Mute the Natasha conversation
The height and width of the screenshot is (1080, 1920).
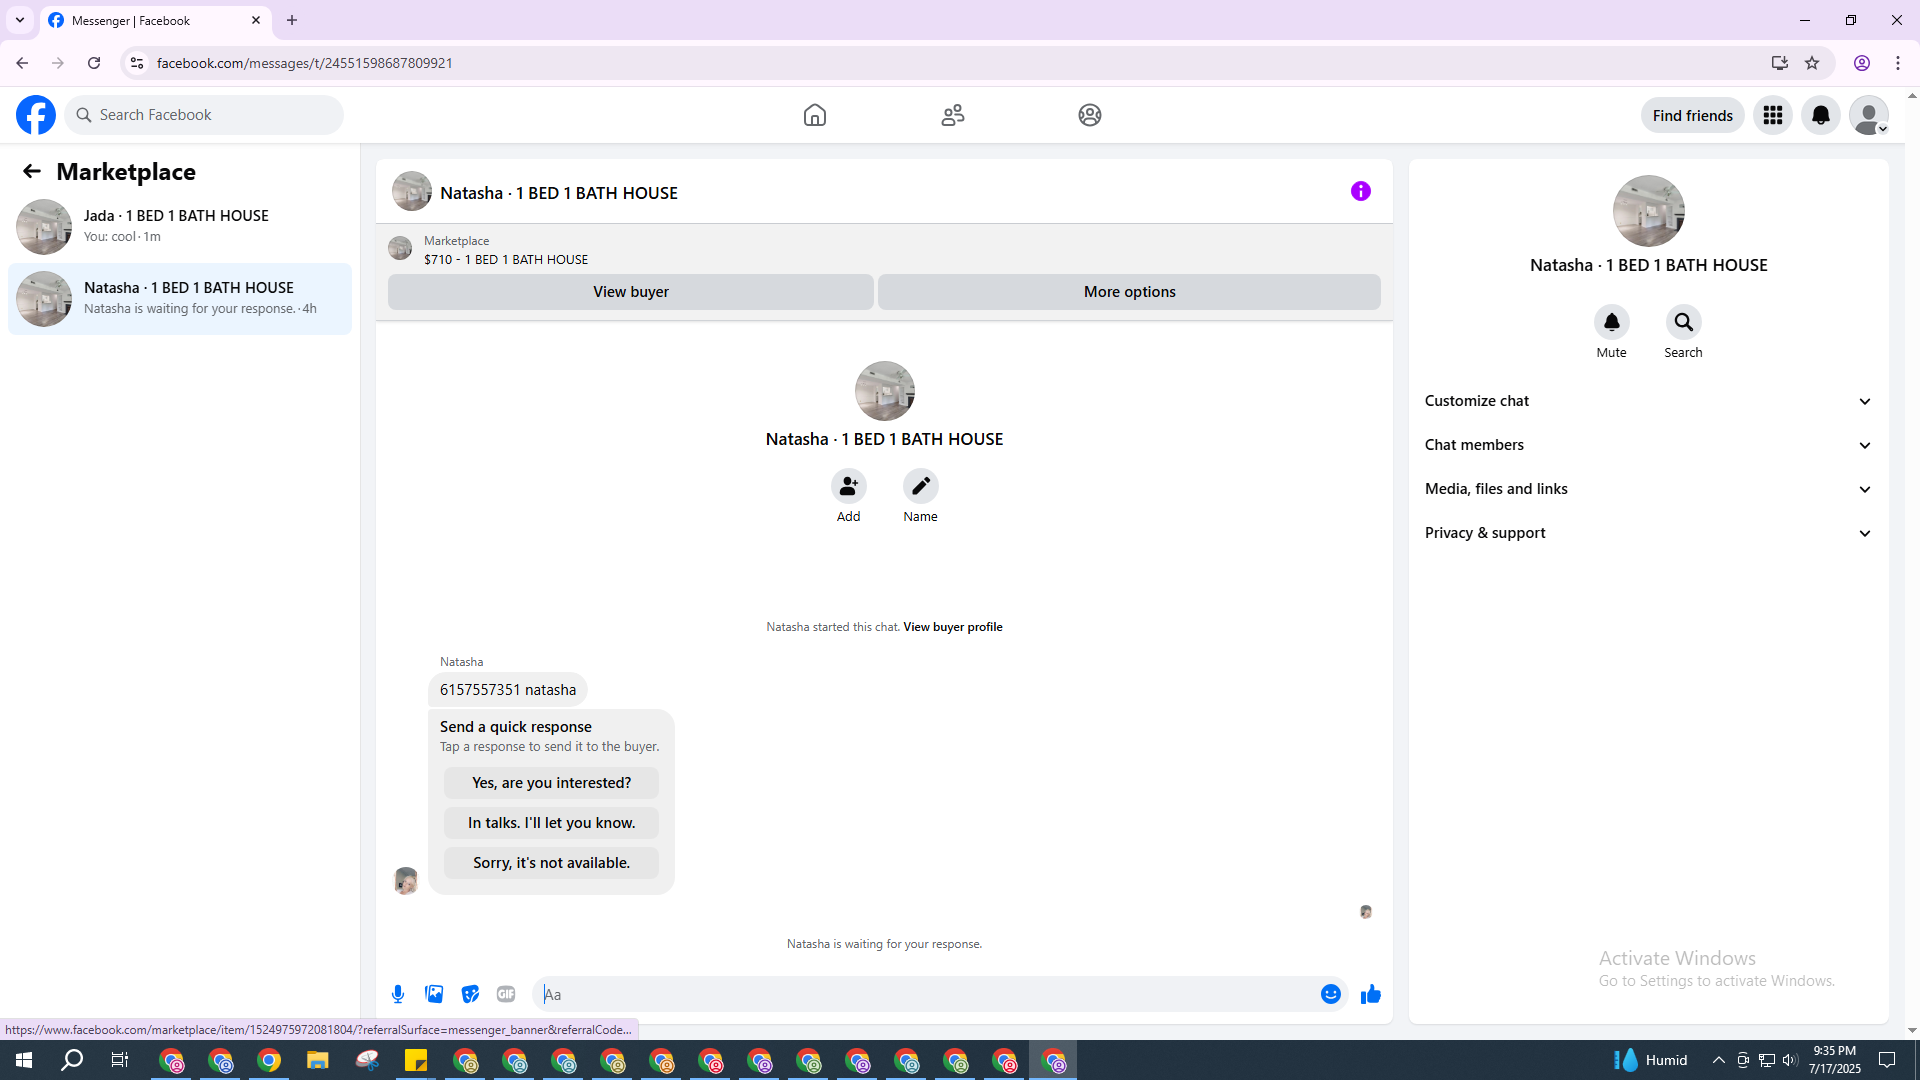[1611, 322]
